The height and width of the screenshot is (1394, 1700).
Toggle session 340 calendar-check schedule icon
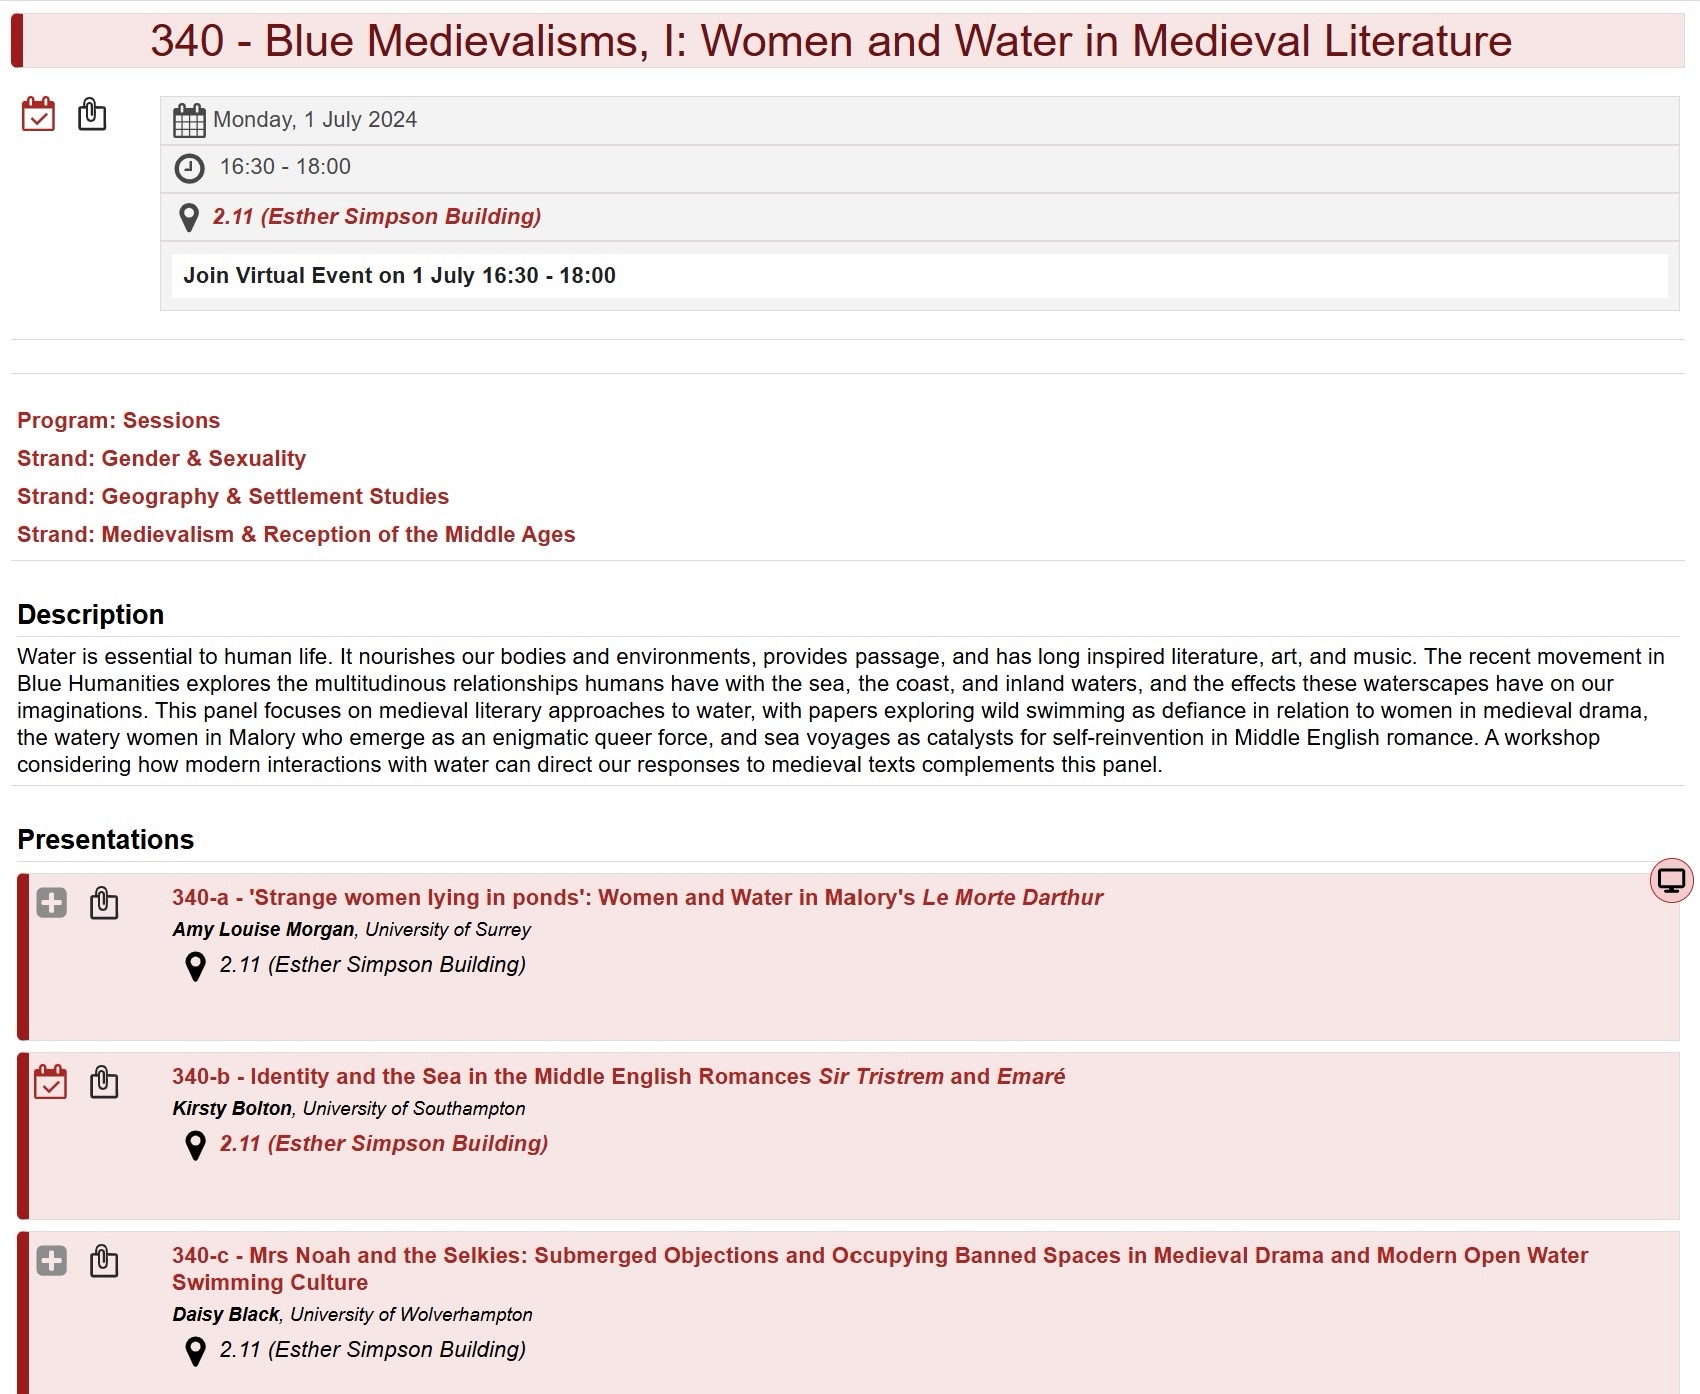[x=38, y=115]
